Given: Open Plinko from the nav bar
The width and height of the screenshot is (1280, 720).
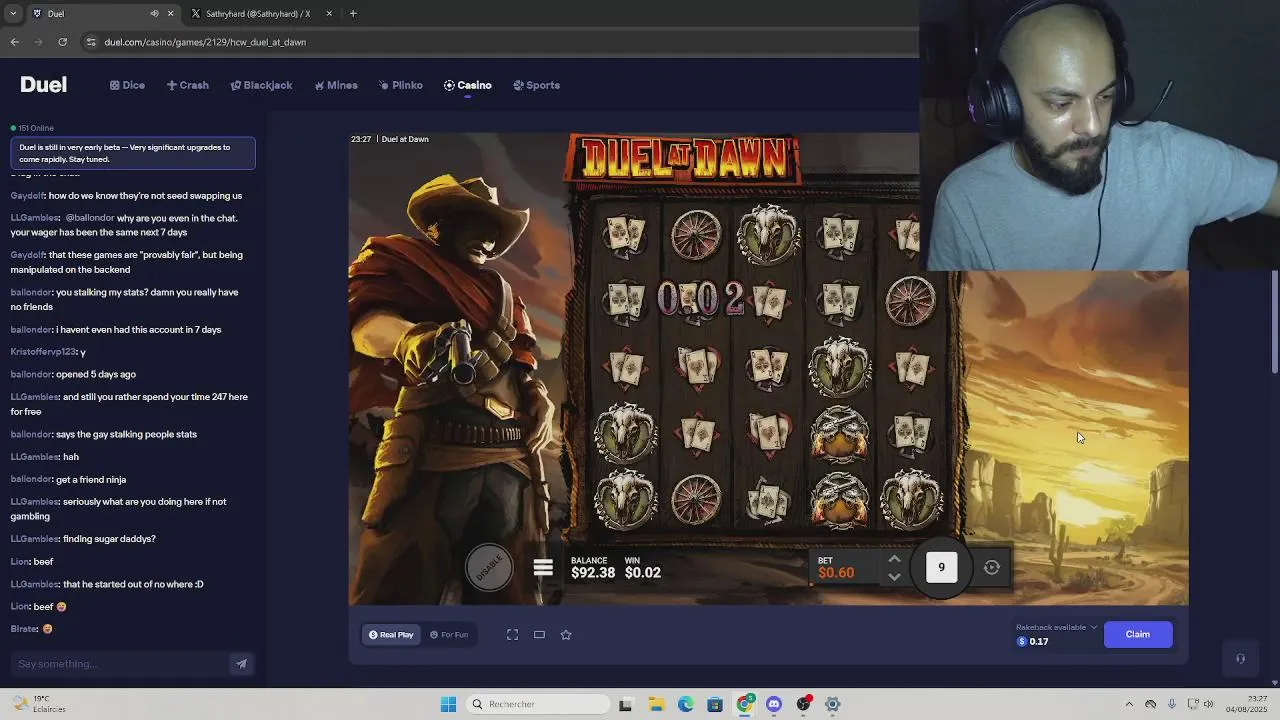Looking at the screenshot, I should point(401,85).
